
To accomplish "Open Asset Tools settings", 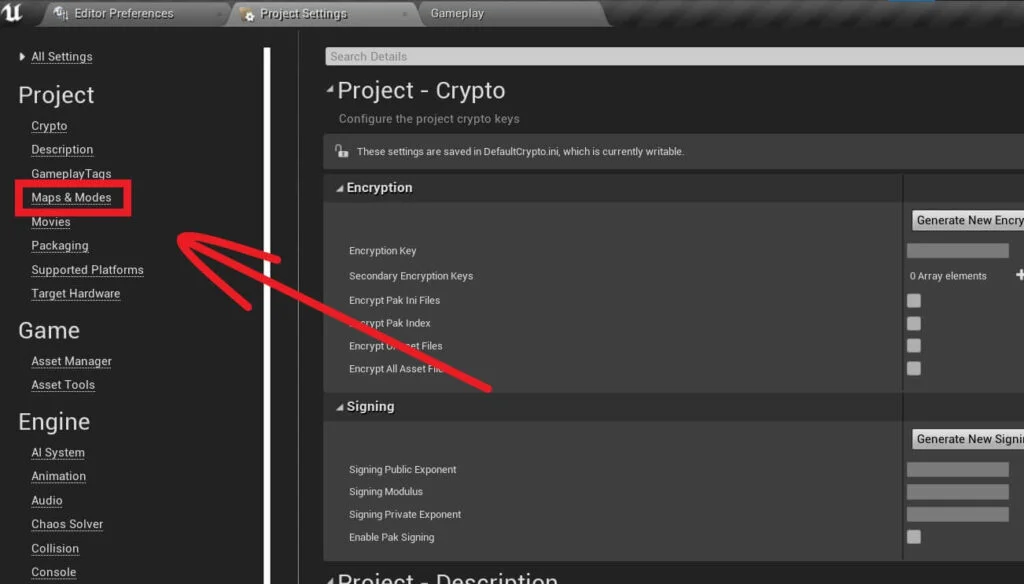I will (63, 385).
